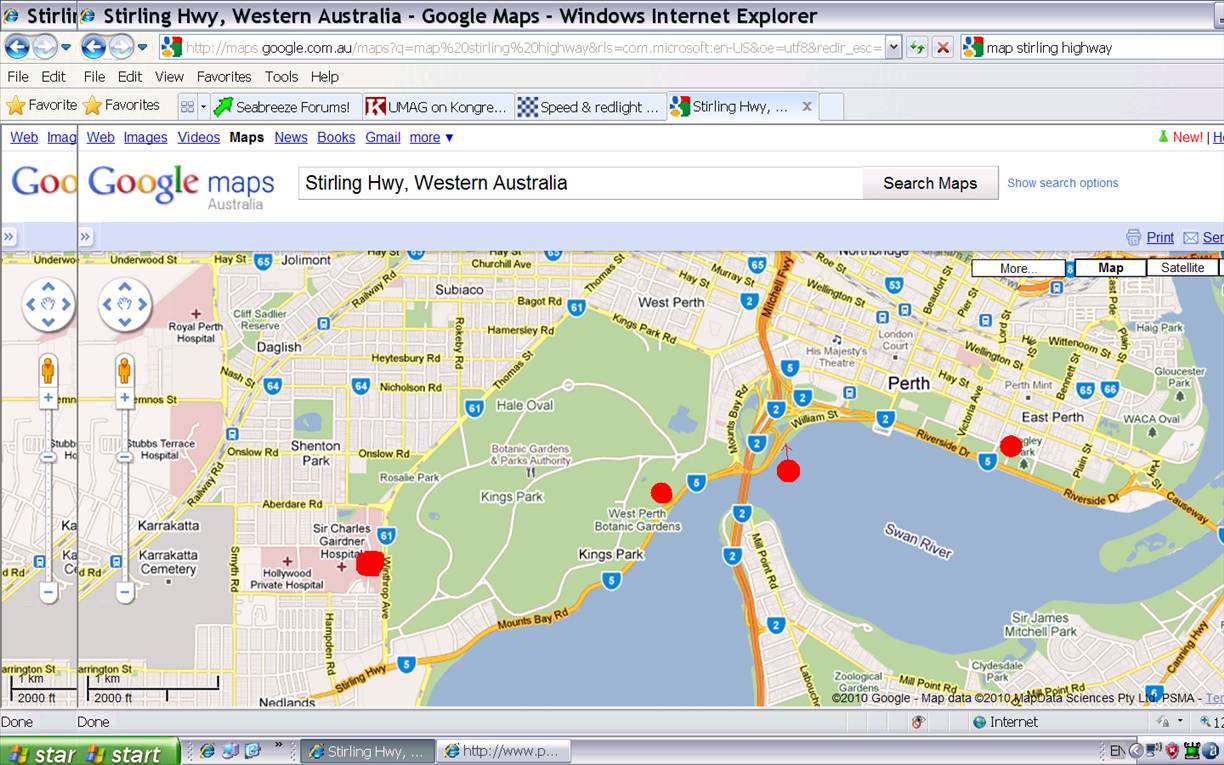1224x765 pixels.
Task: Click the Search Maps button
Action: pyautogui.click(x=929, y=183)
